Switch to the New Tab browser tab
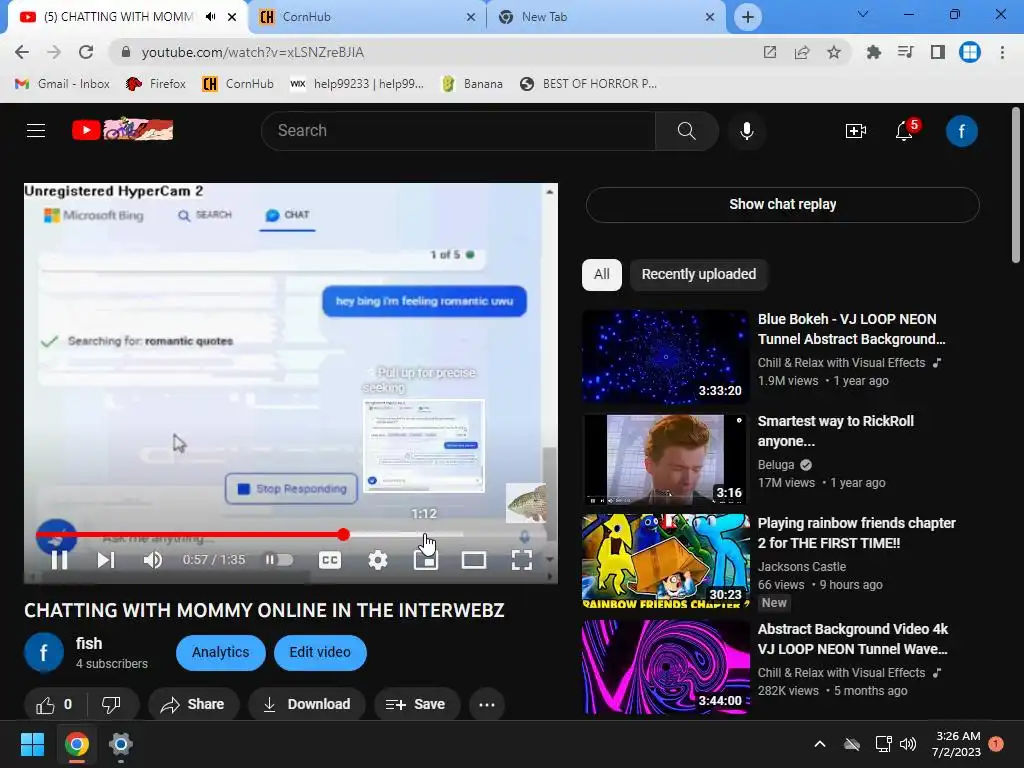This screenshot has height=768, width=1024. (604, 17)
